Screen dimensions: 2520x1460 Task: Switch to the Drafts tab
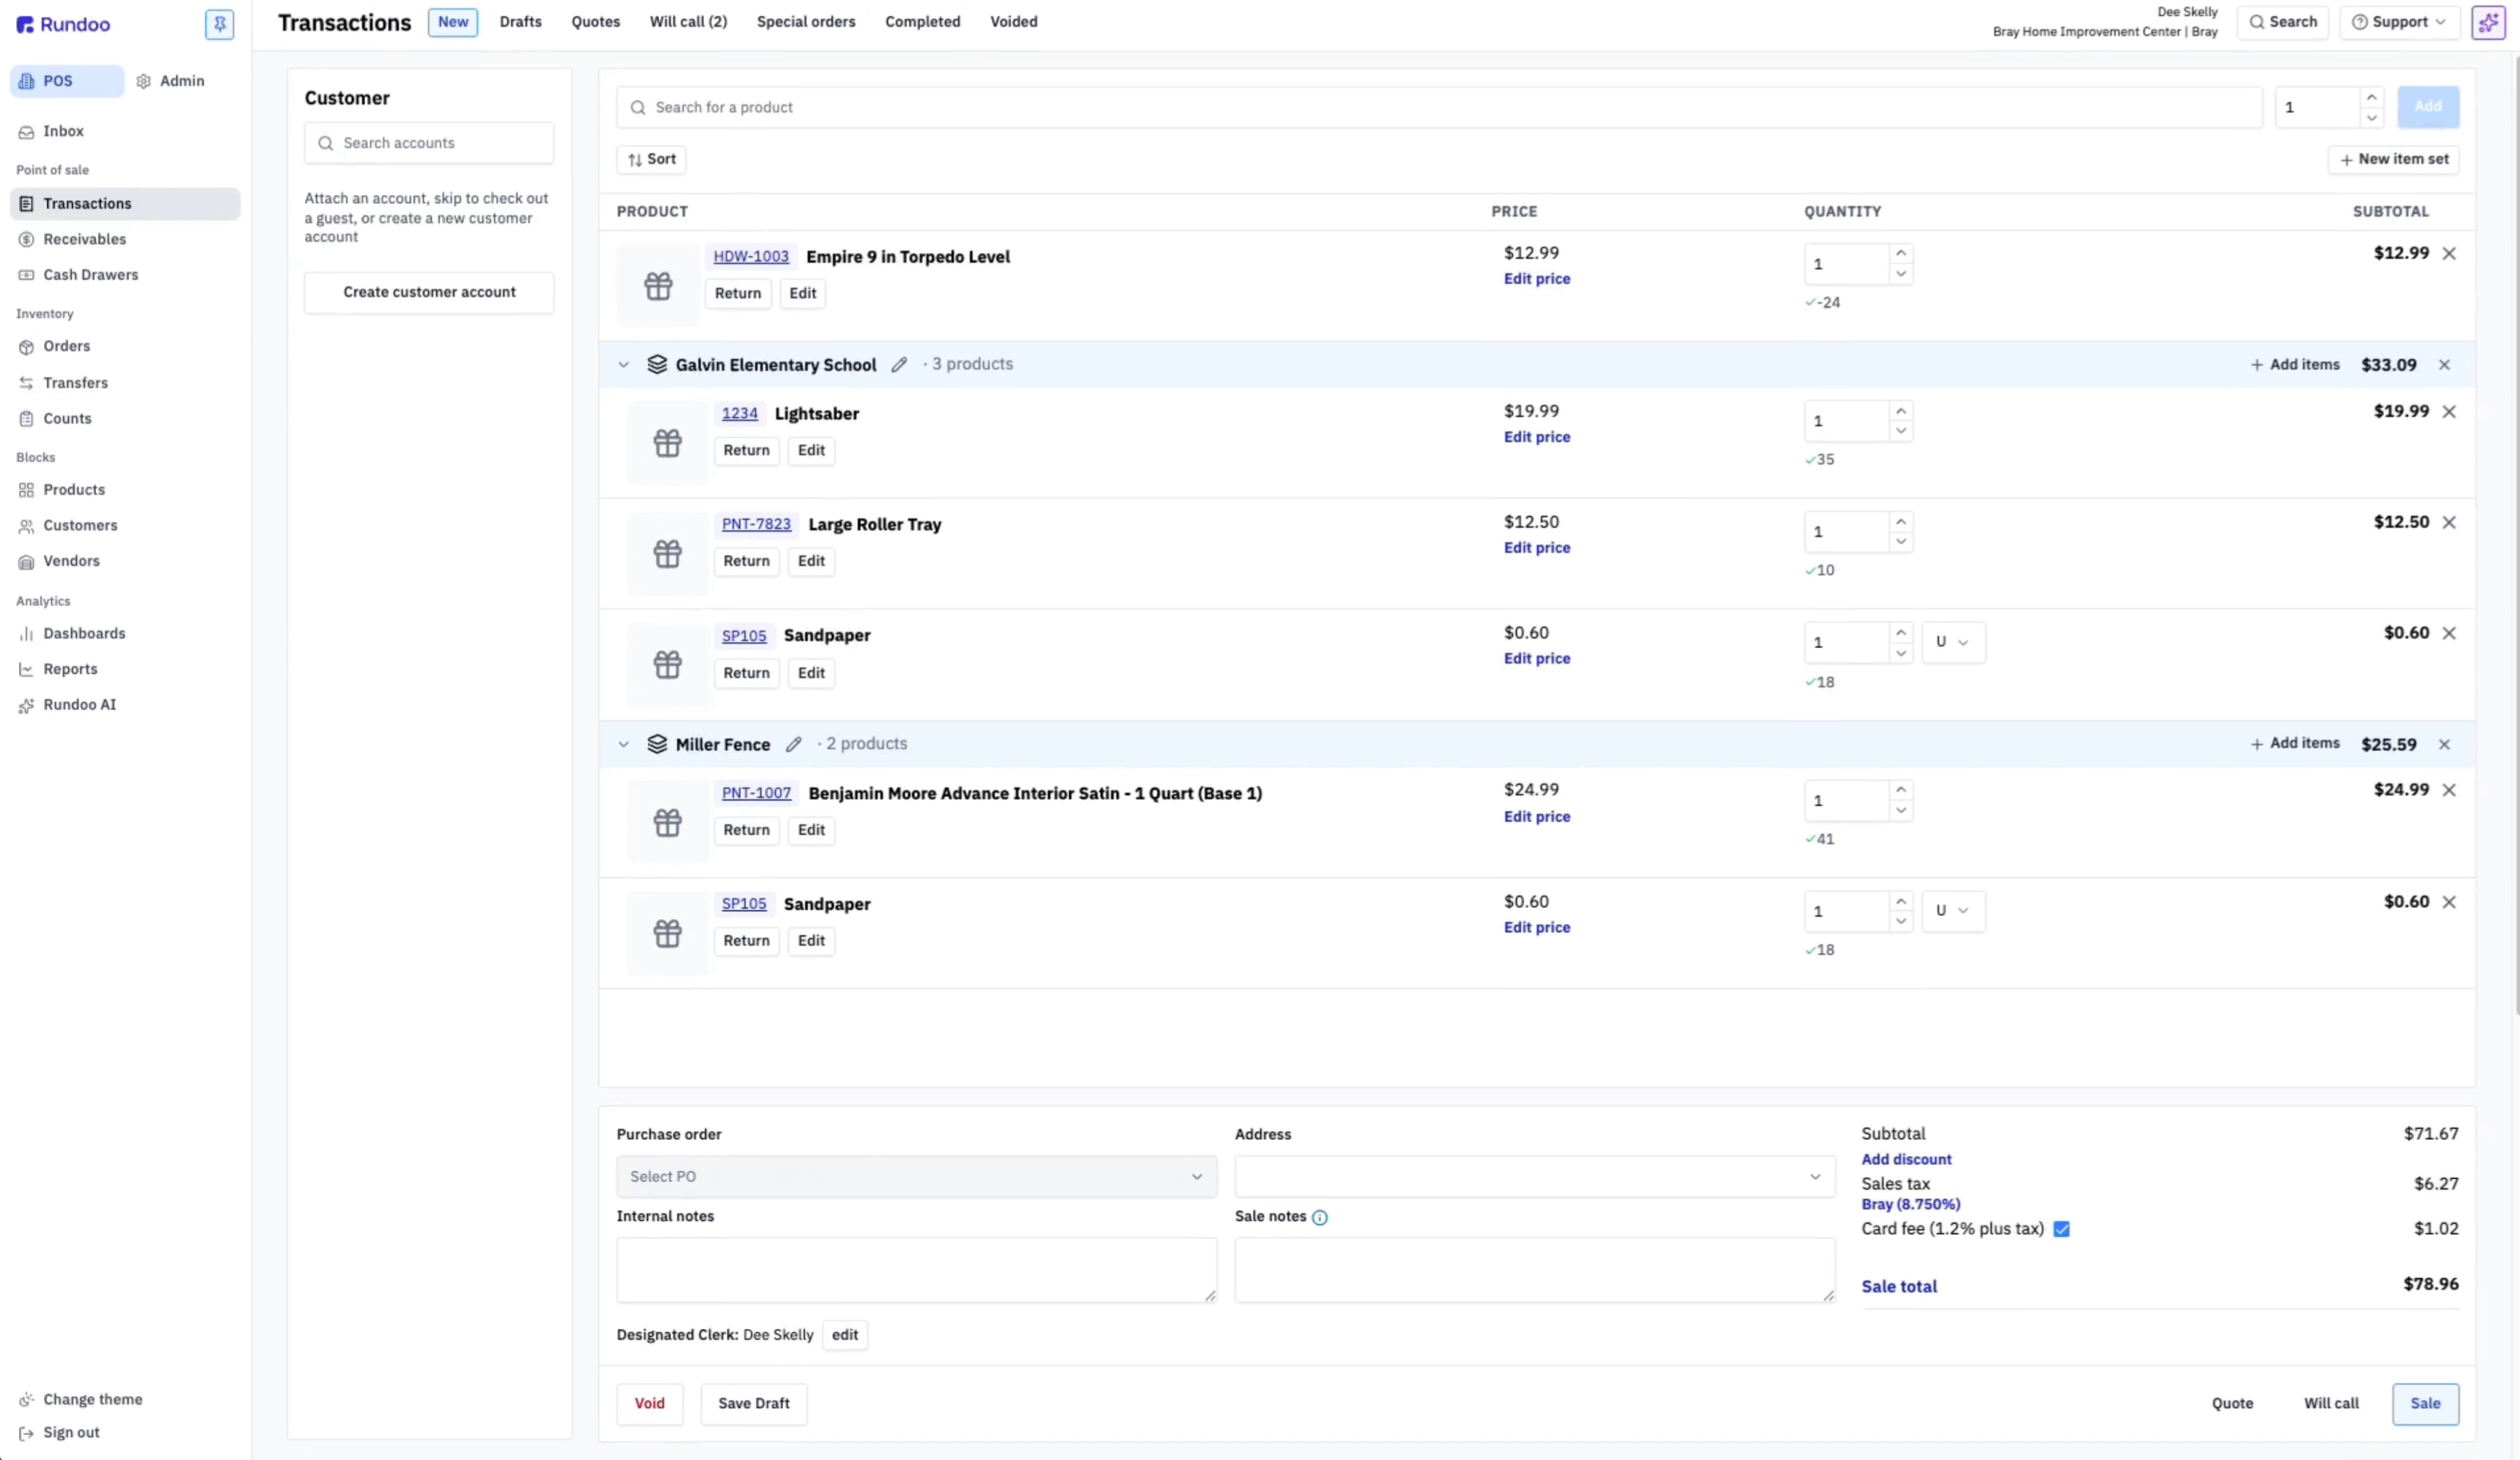520,22
